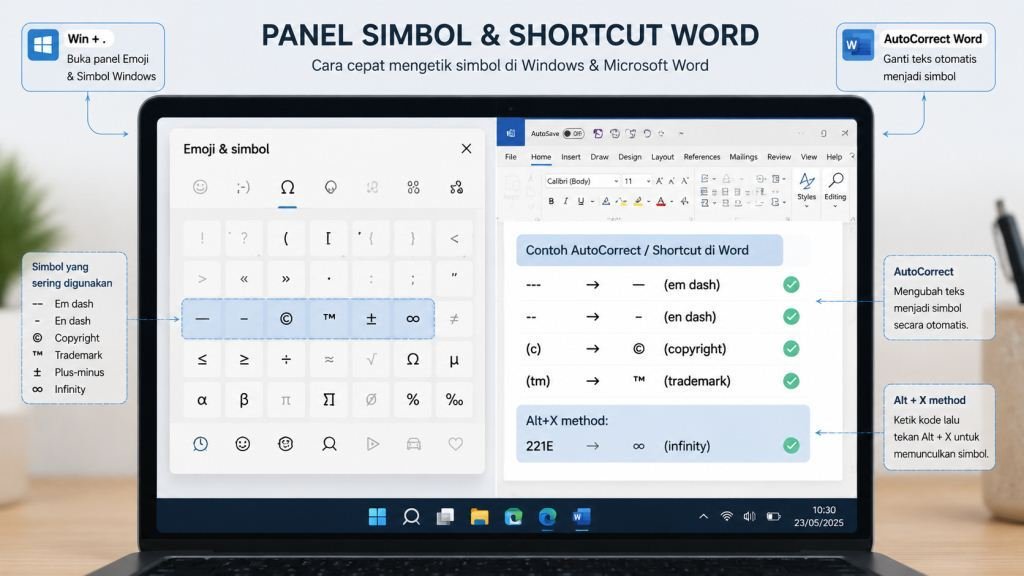Close the Emoji & simbol panel
This screenshot has width=1024, height=576.
(466, 148)
